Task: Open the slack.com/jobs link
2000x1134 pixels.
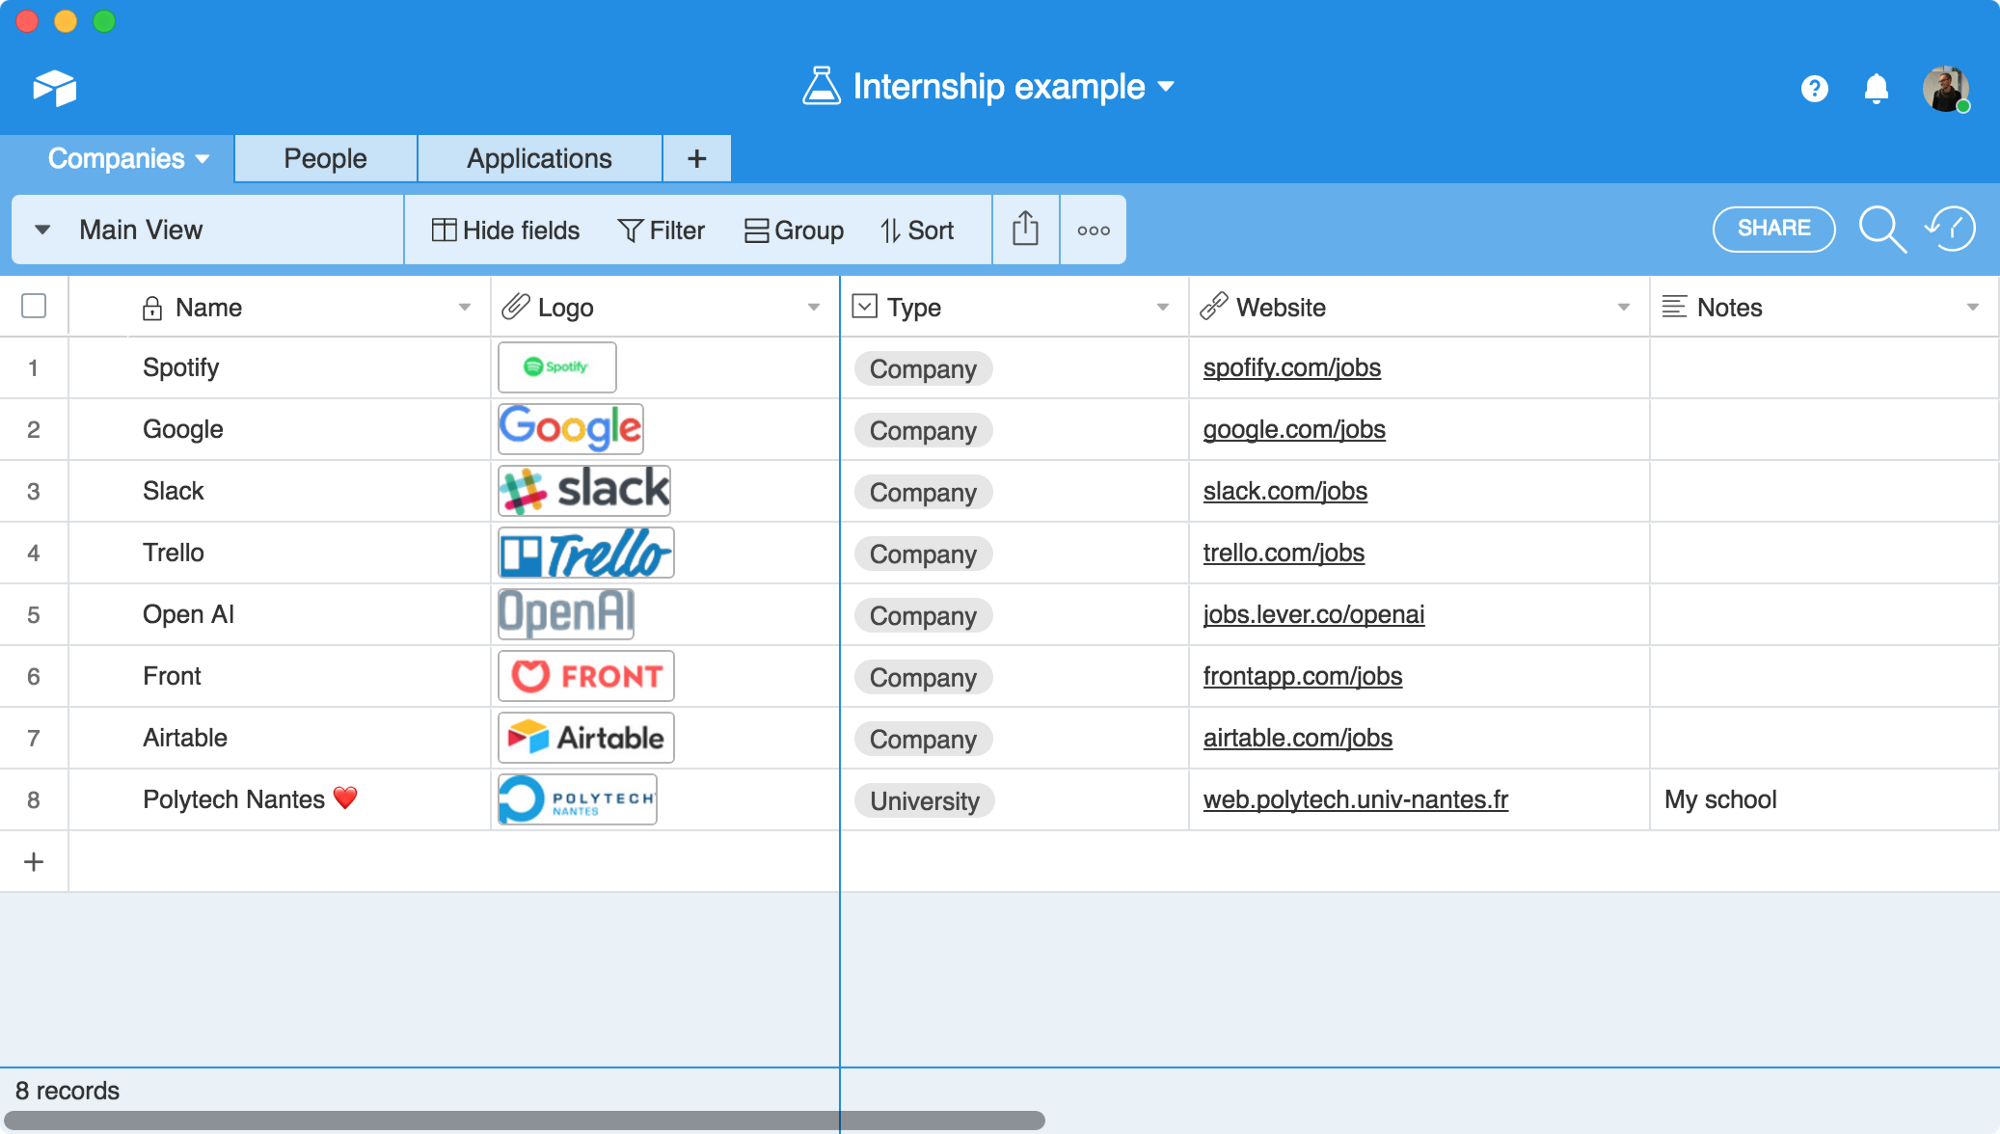Action: click(x=1285, y=491)
